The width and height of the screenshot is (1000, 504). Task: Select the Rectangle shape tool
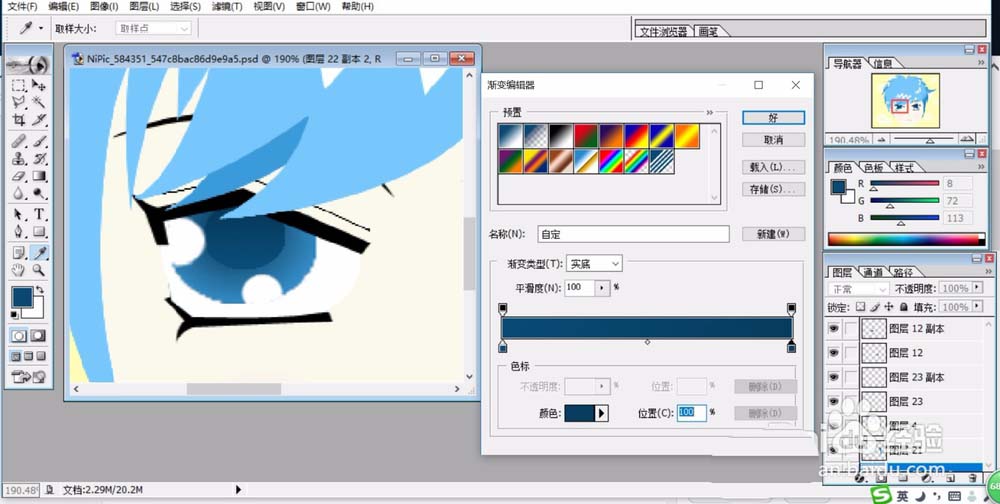39,232
